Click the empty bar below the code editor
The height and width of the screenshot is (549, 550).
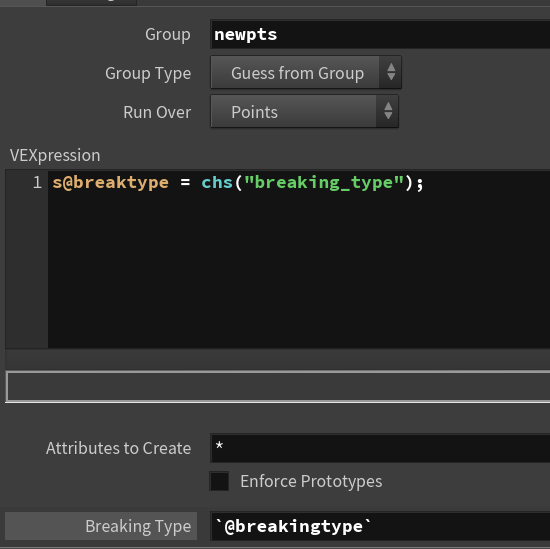coord(278,387)
